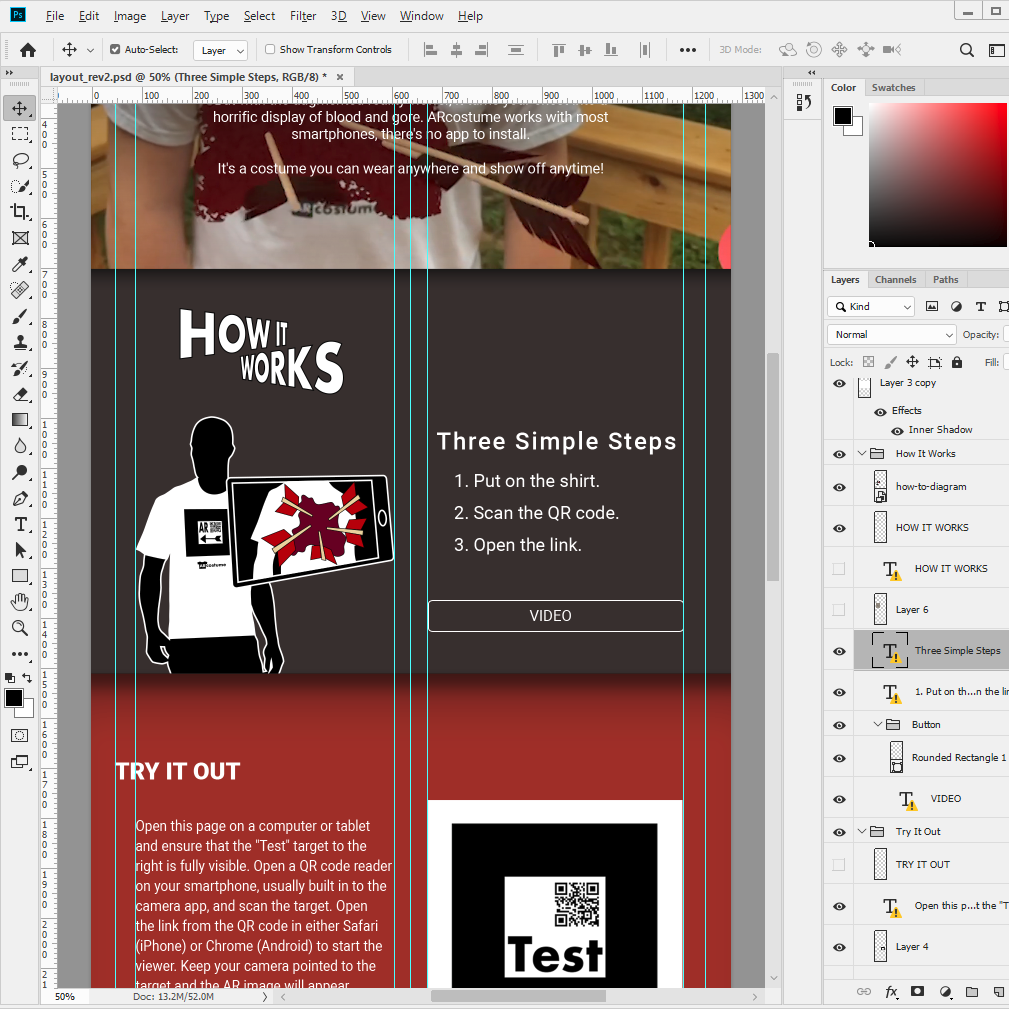Open the Normal blend mode dropdown
The image size is (1009, 1009).
[x=891, y=335]
